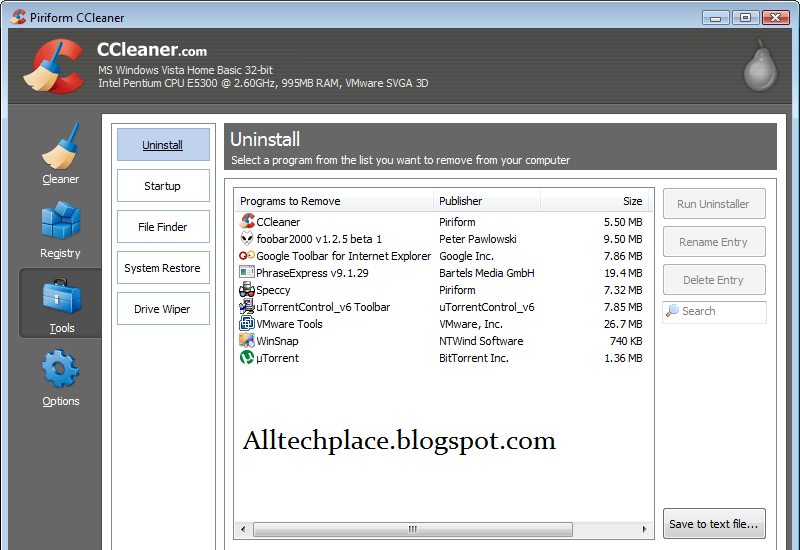Open the Cleaner section broom icon
The height and width of the screenshot is (550, 800).
[x=61, y=146]
